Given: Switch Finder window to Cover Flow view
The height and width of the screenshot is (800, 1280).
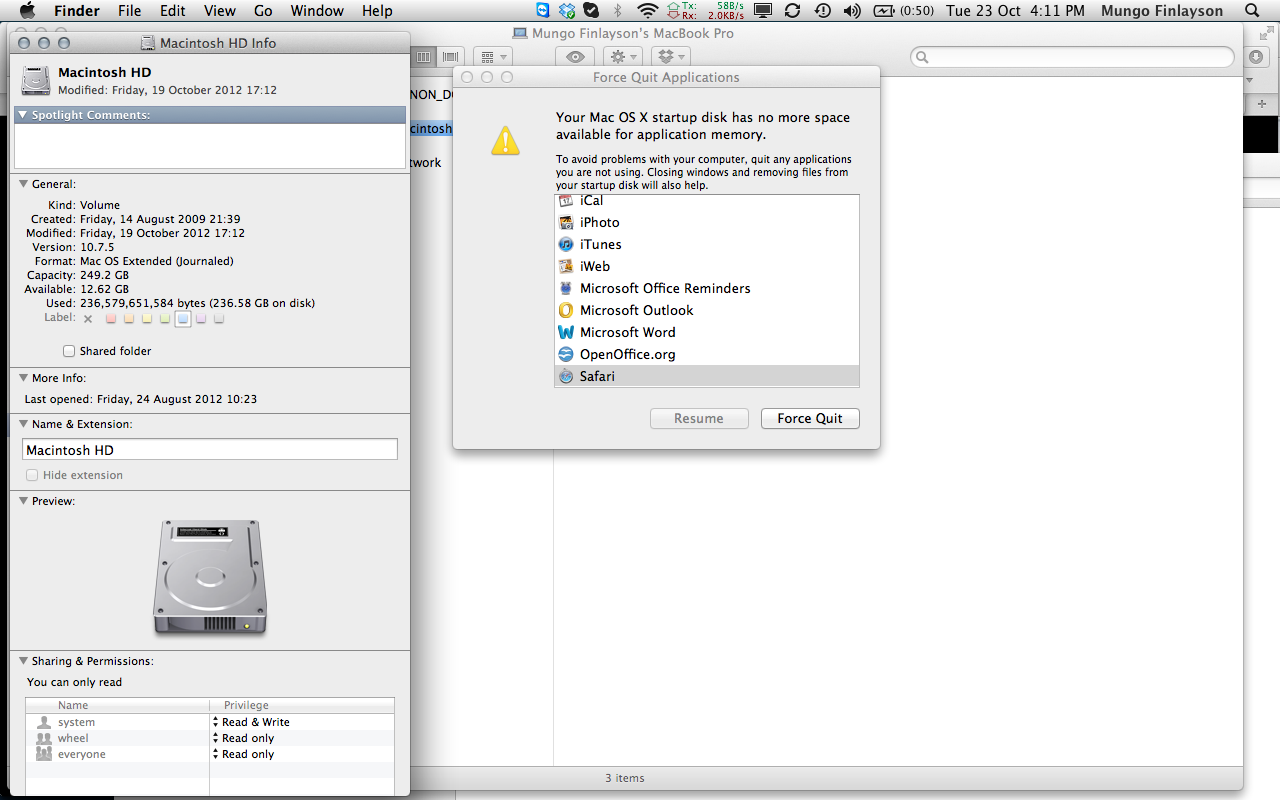Looking at the screenshot, I should [450, 57].
